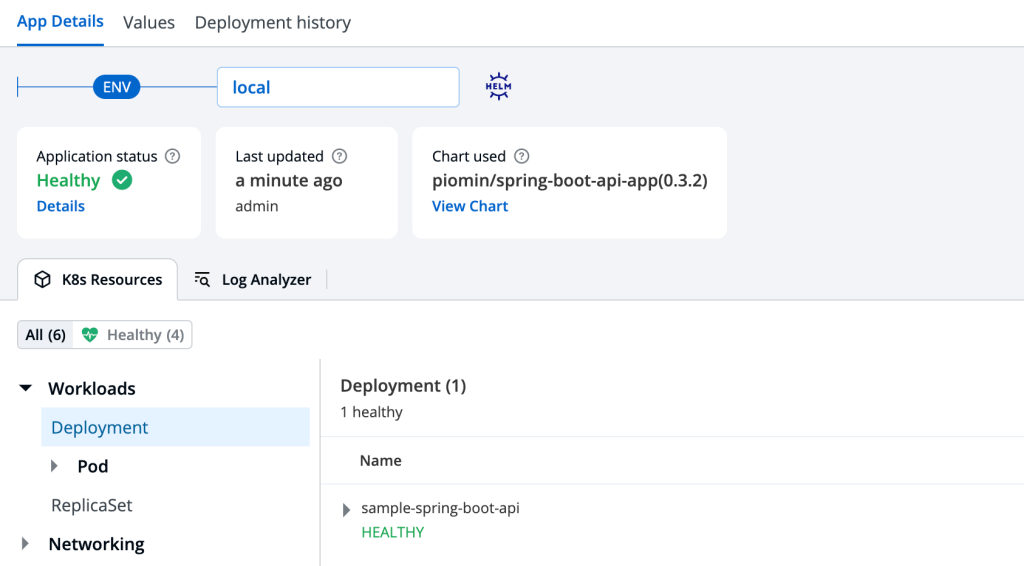Click the K8s Resources cube icon

click(43, 280)
